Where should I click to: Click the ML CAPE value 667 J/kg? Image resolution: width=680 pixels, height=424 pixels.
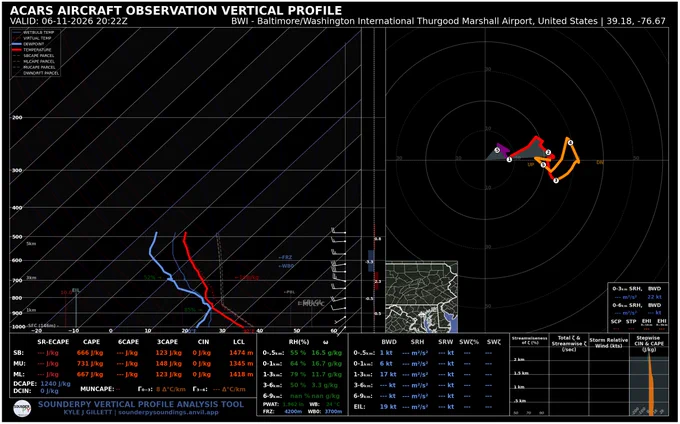coord(90,374)
